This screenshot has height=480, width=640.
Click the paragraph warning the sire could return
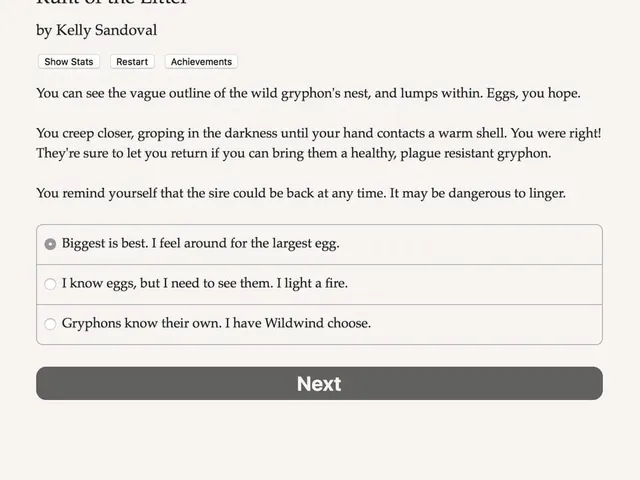[301, 193]
